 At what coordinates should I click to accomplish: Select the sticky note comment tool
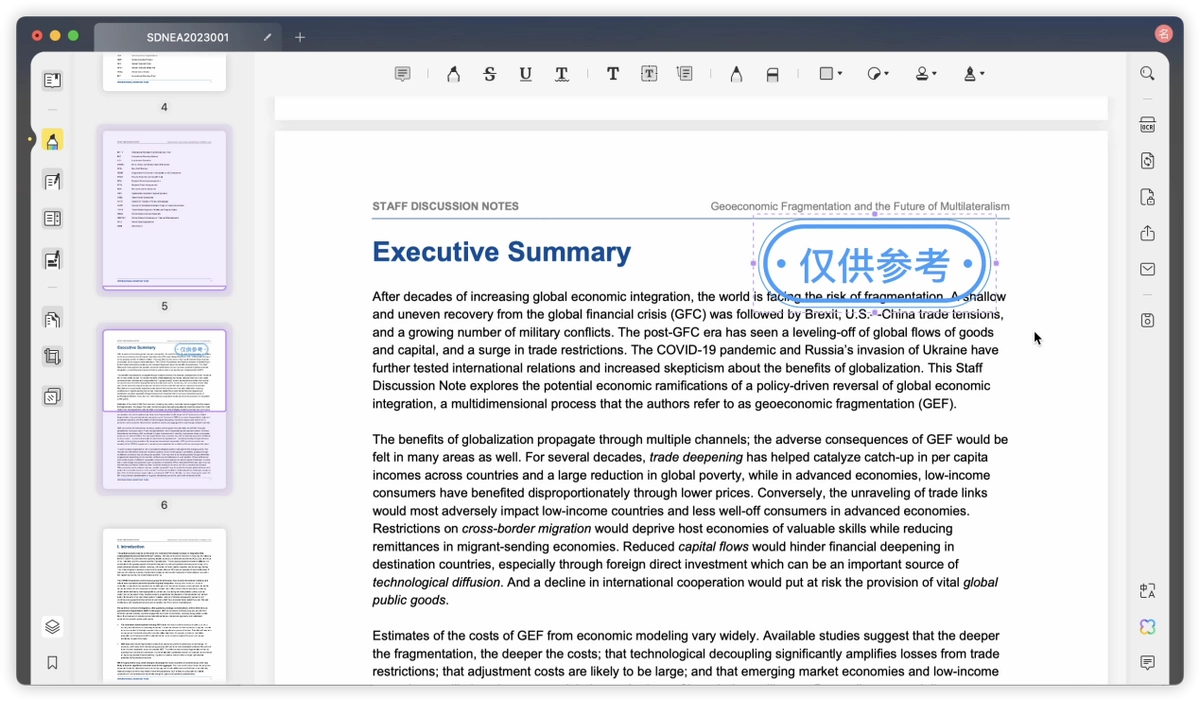tap(402, 74)
